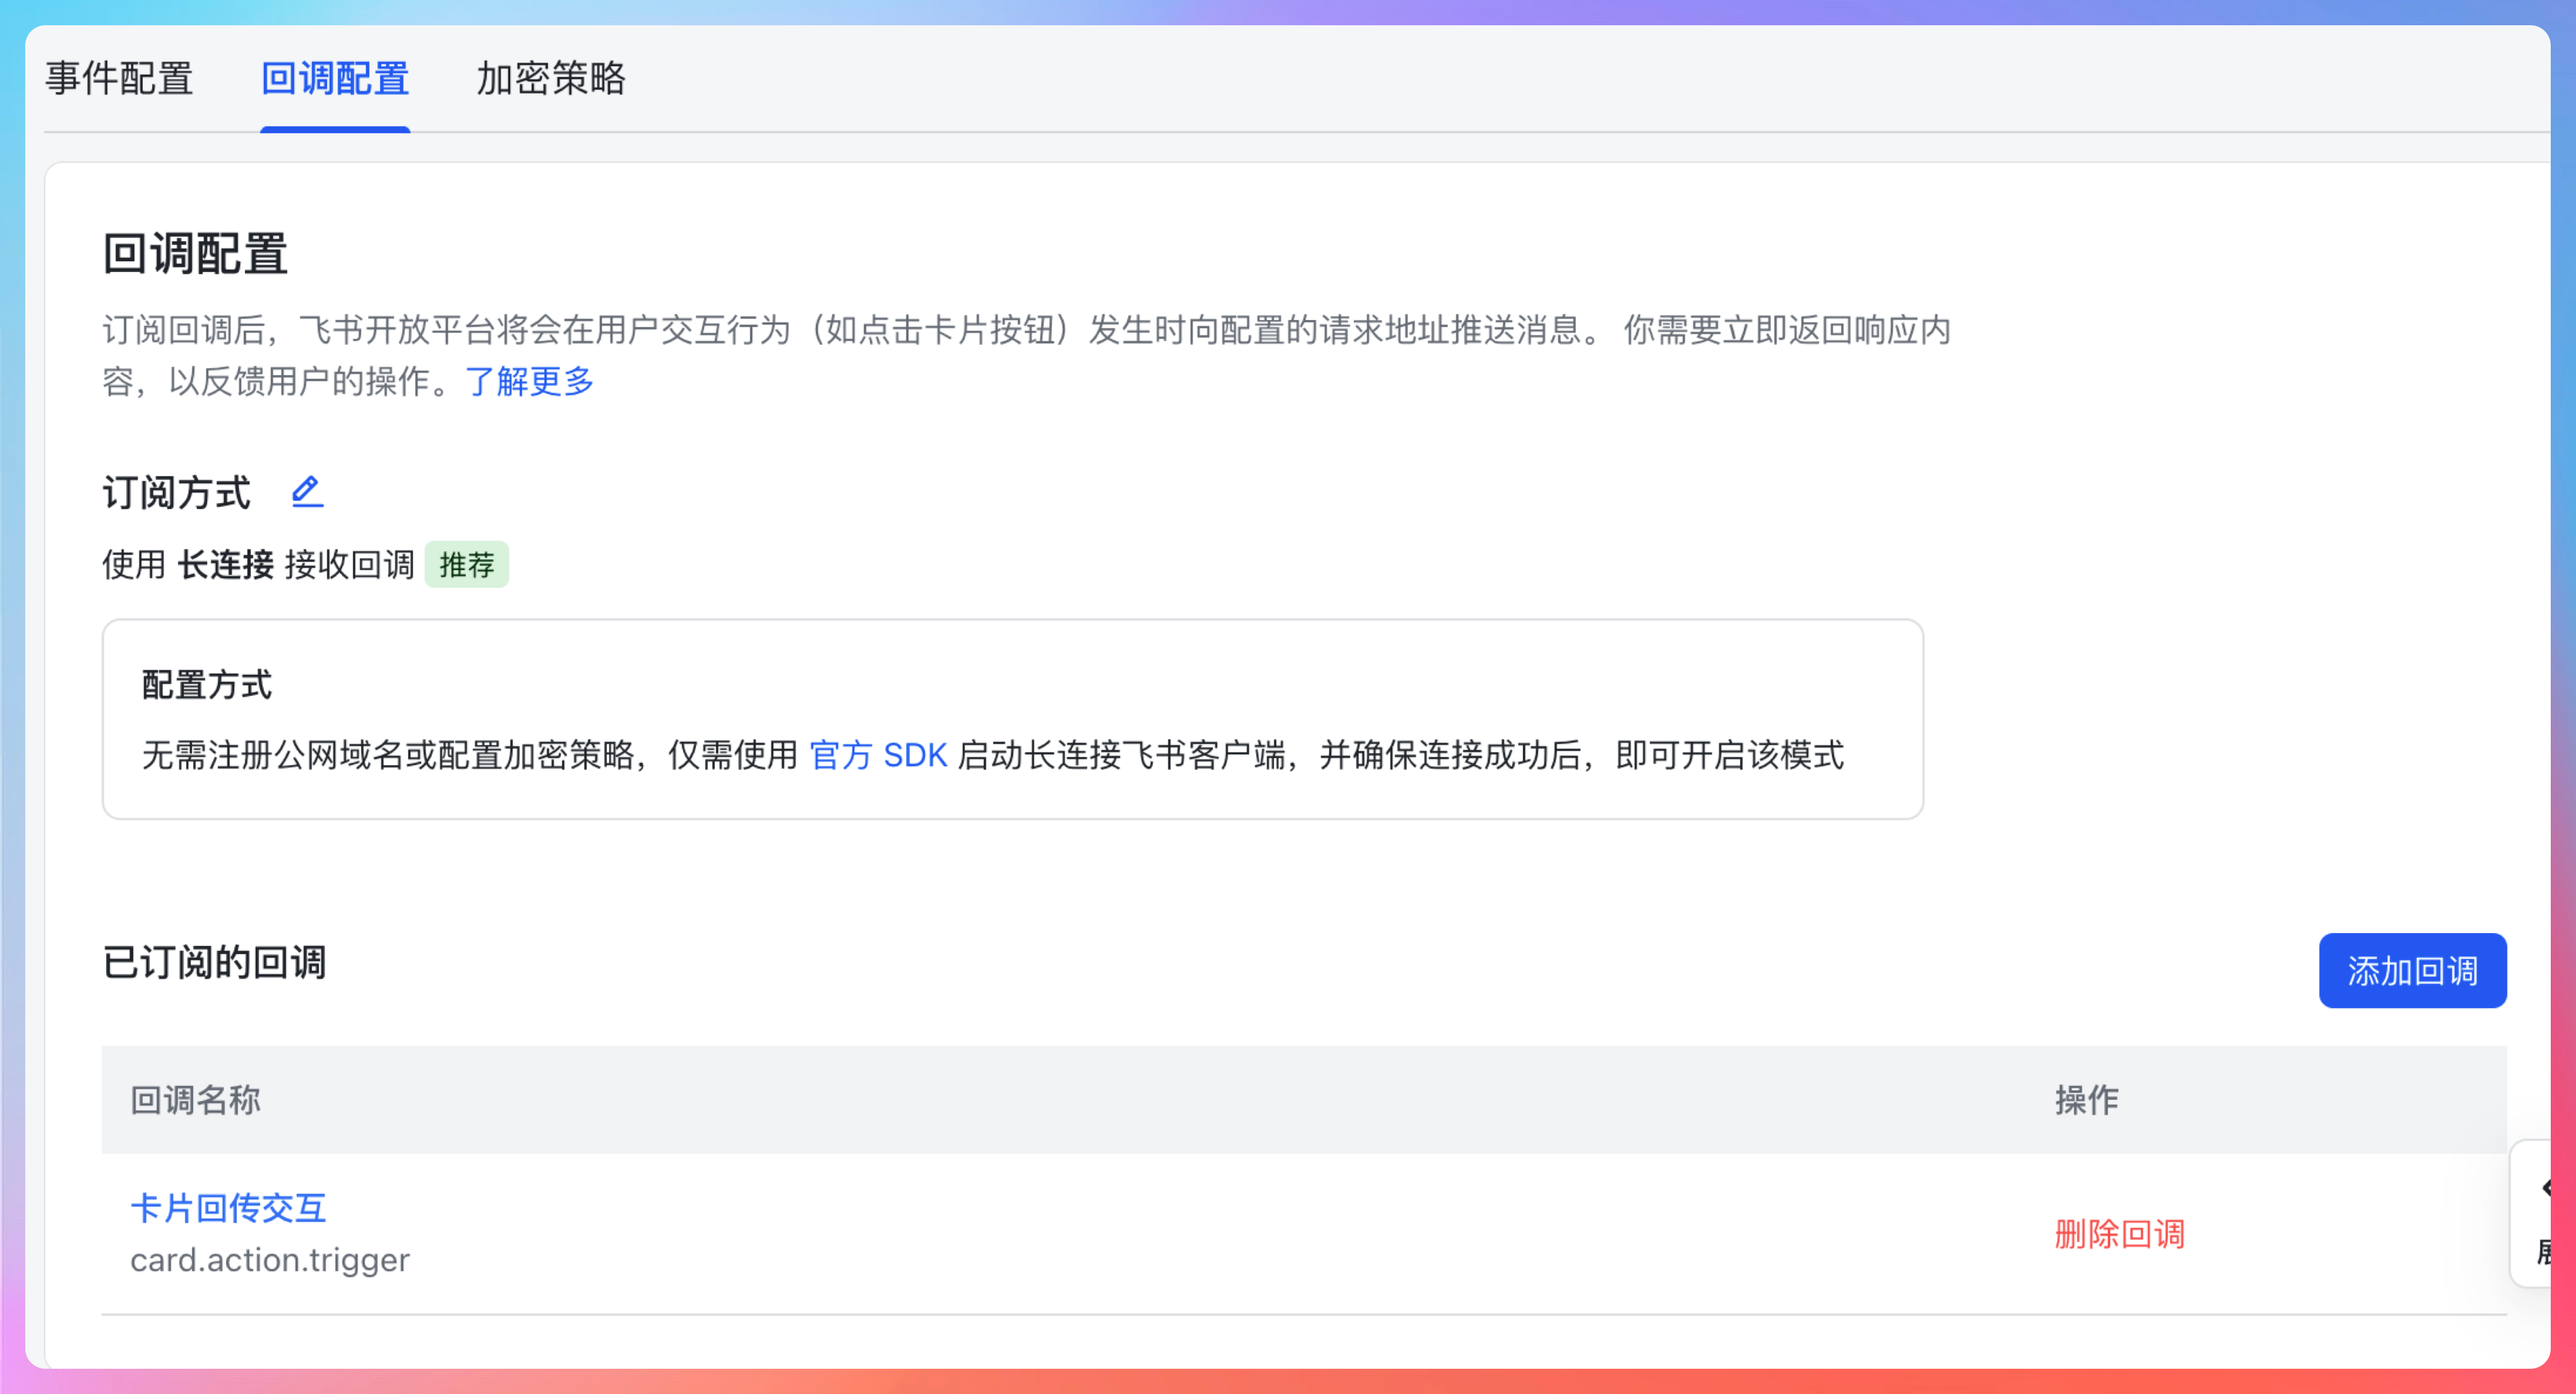Click the 已订阅的回调 section heading

pyautogui.click(x=214, y=962)
